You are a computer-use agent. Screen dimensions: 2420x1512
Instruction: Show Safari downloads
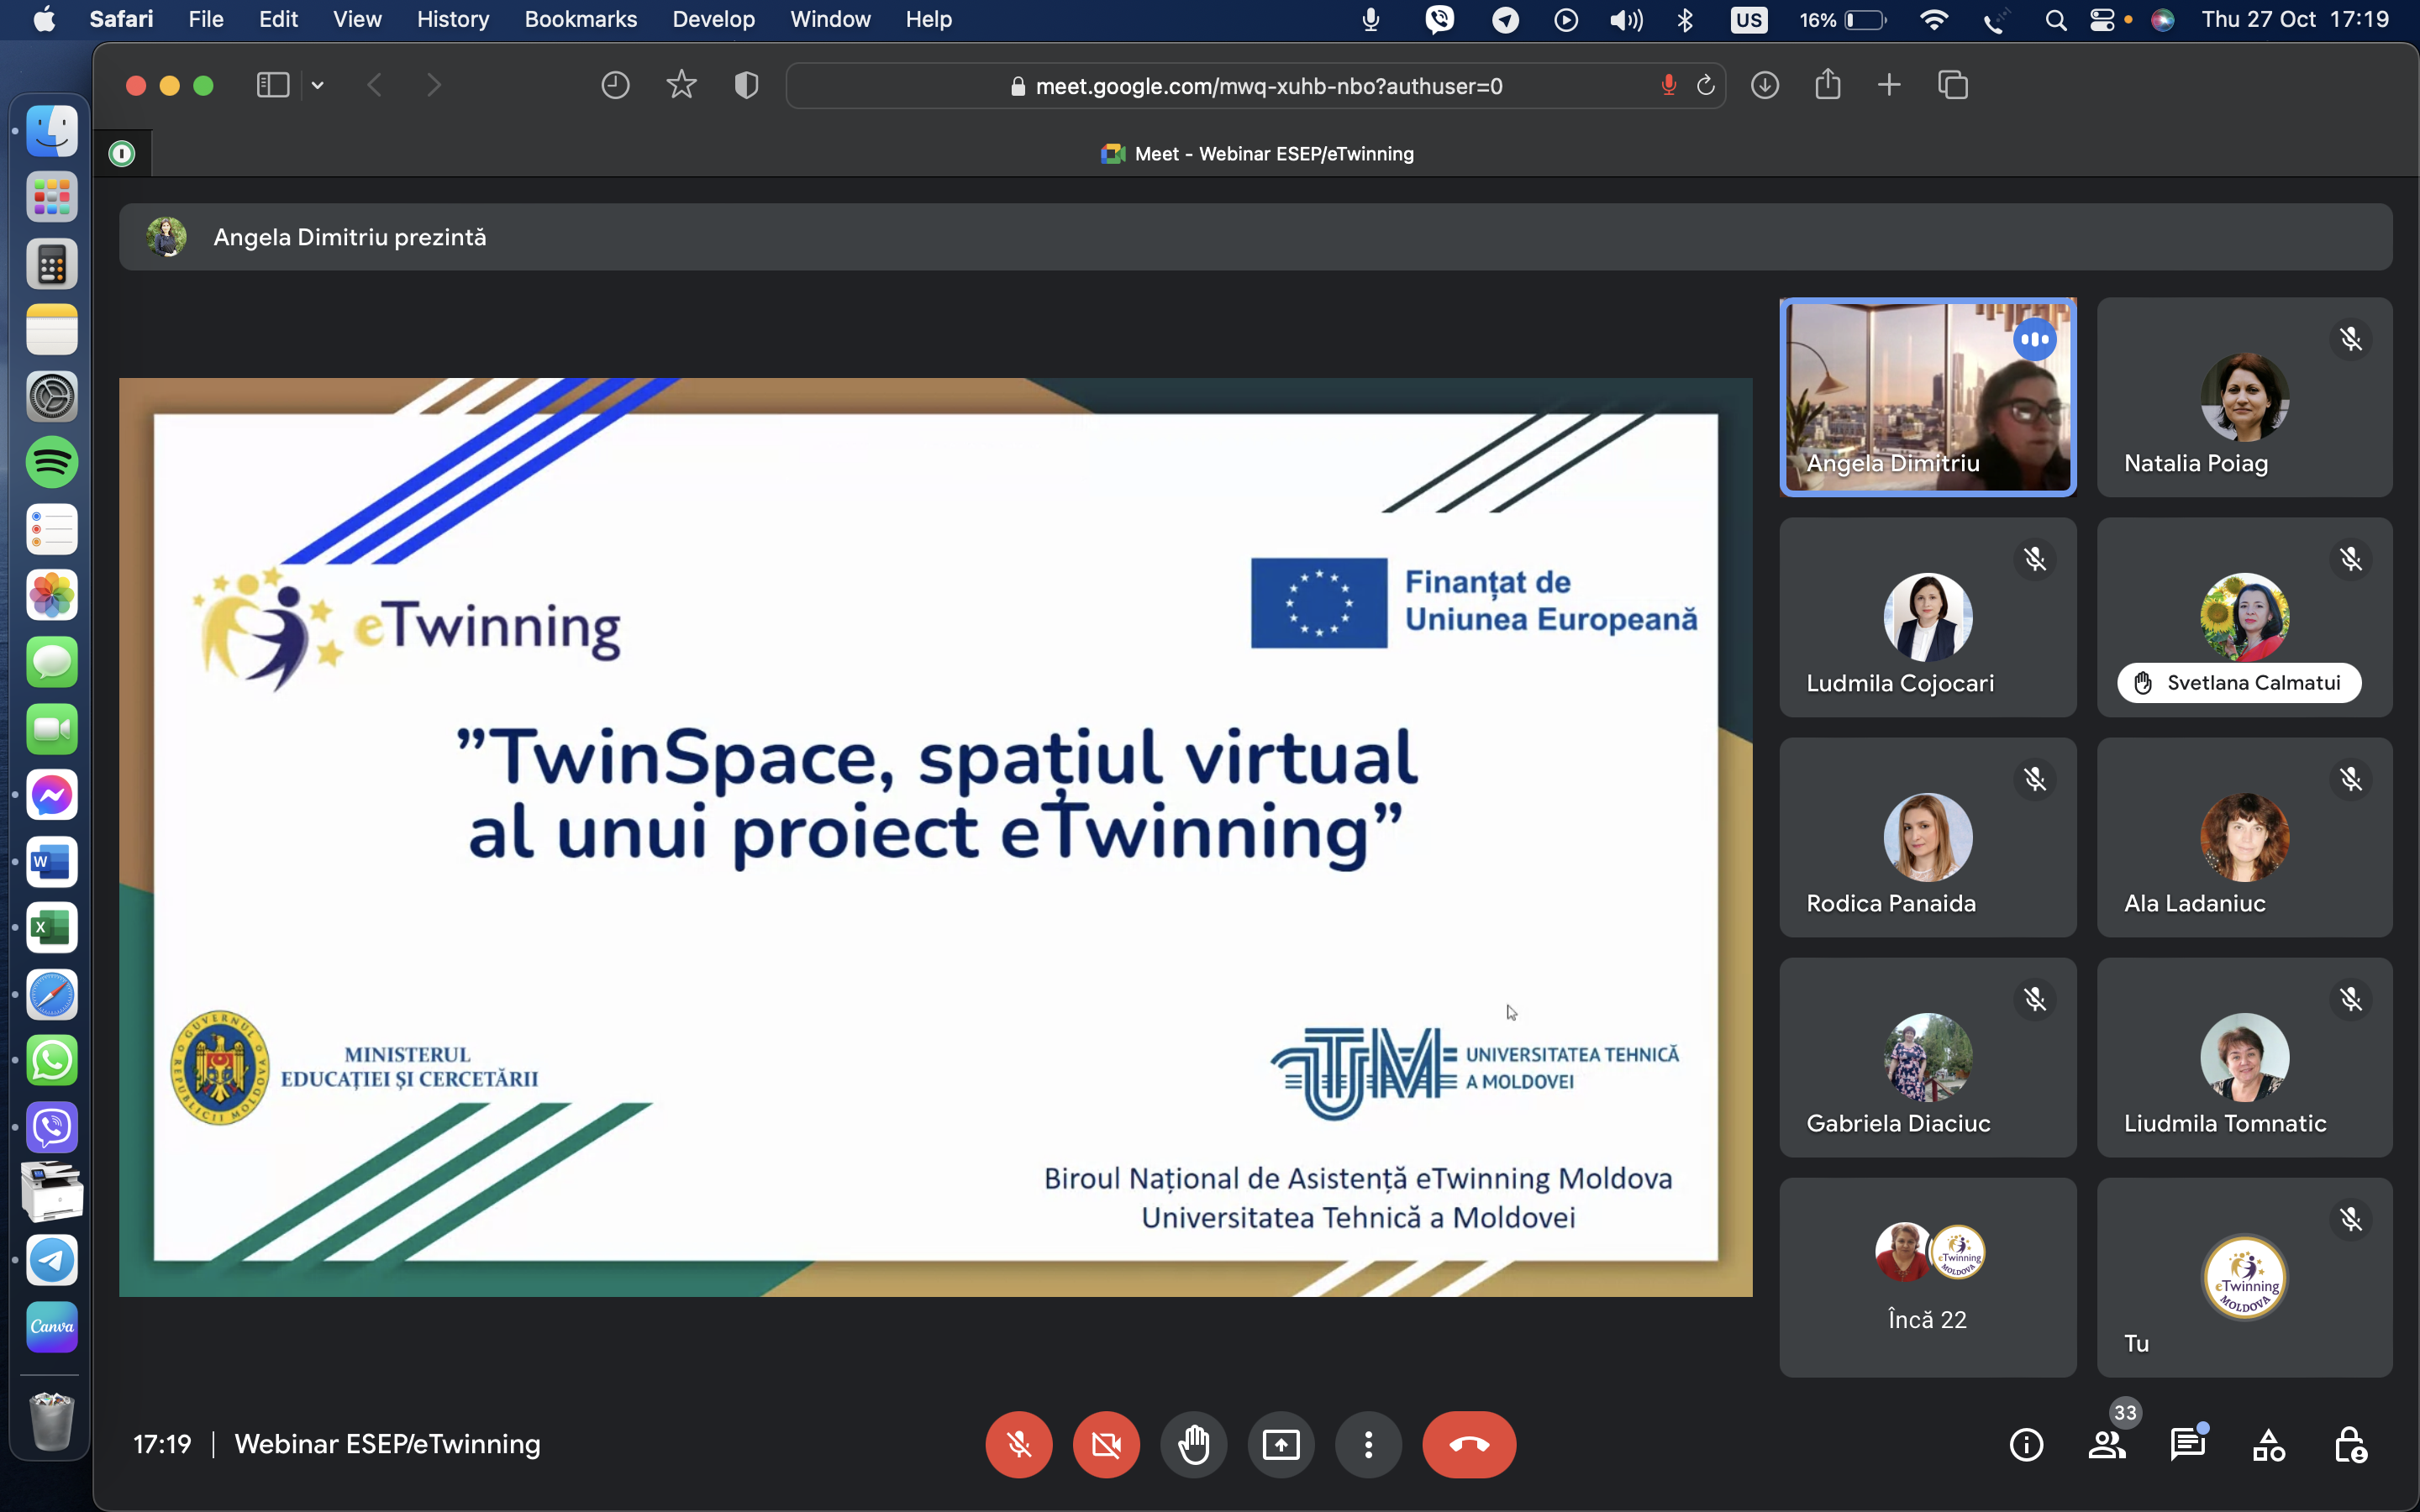coord(1765,85)
